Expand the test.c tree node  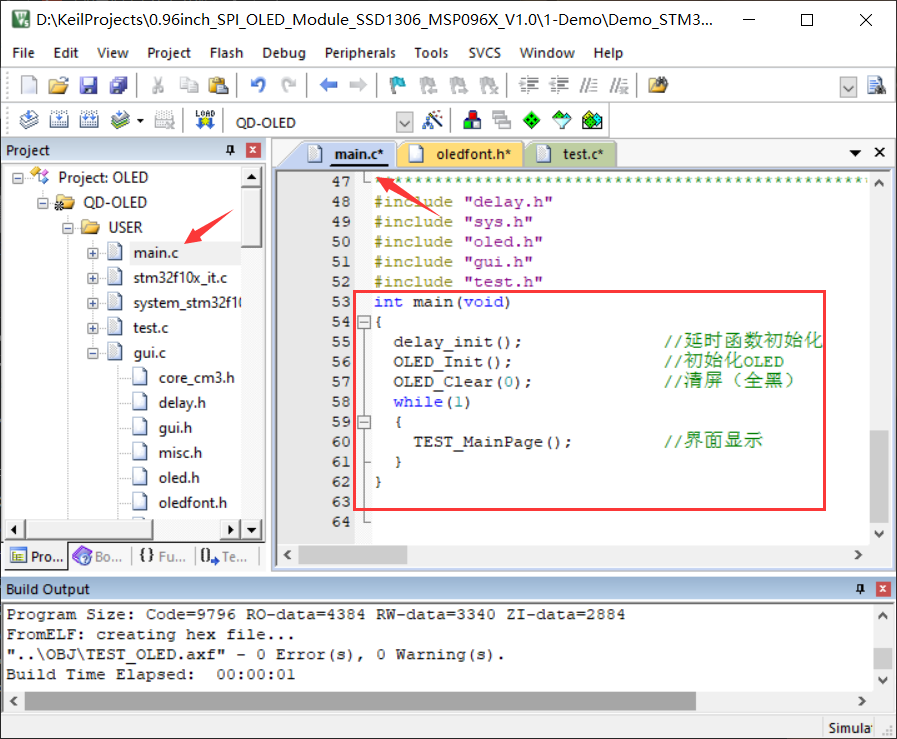[x=93, y=328]
